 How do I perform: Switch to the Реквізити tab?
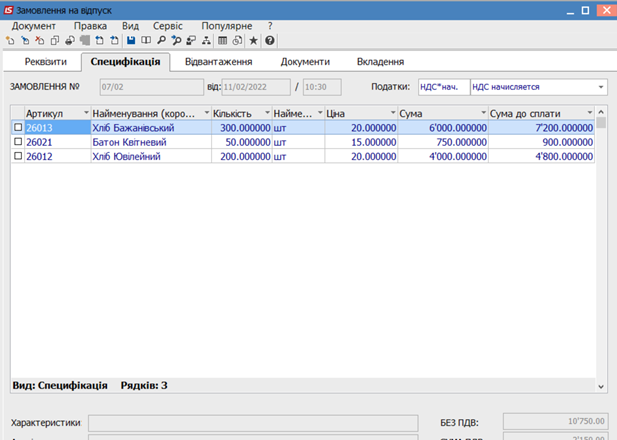pos(46,62)
